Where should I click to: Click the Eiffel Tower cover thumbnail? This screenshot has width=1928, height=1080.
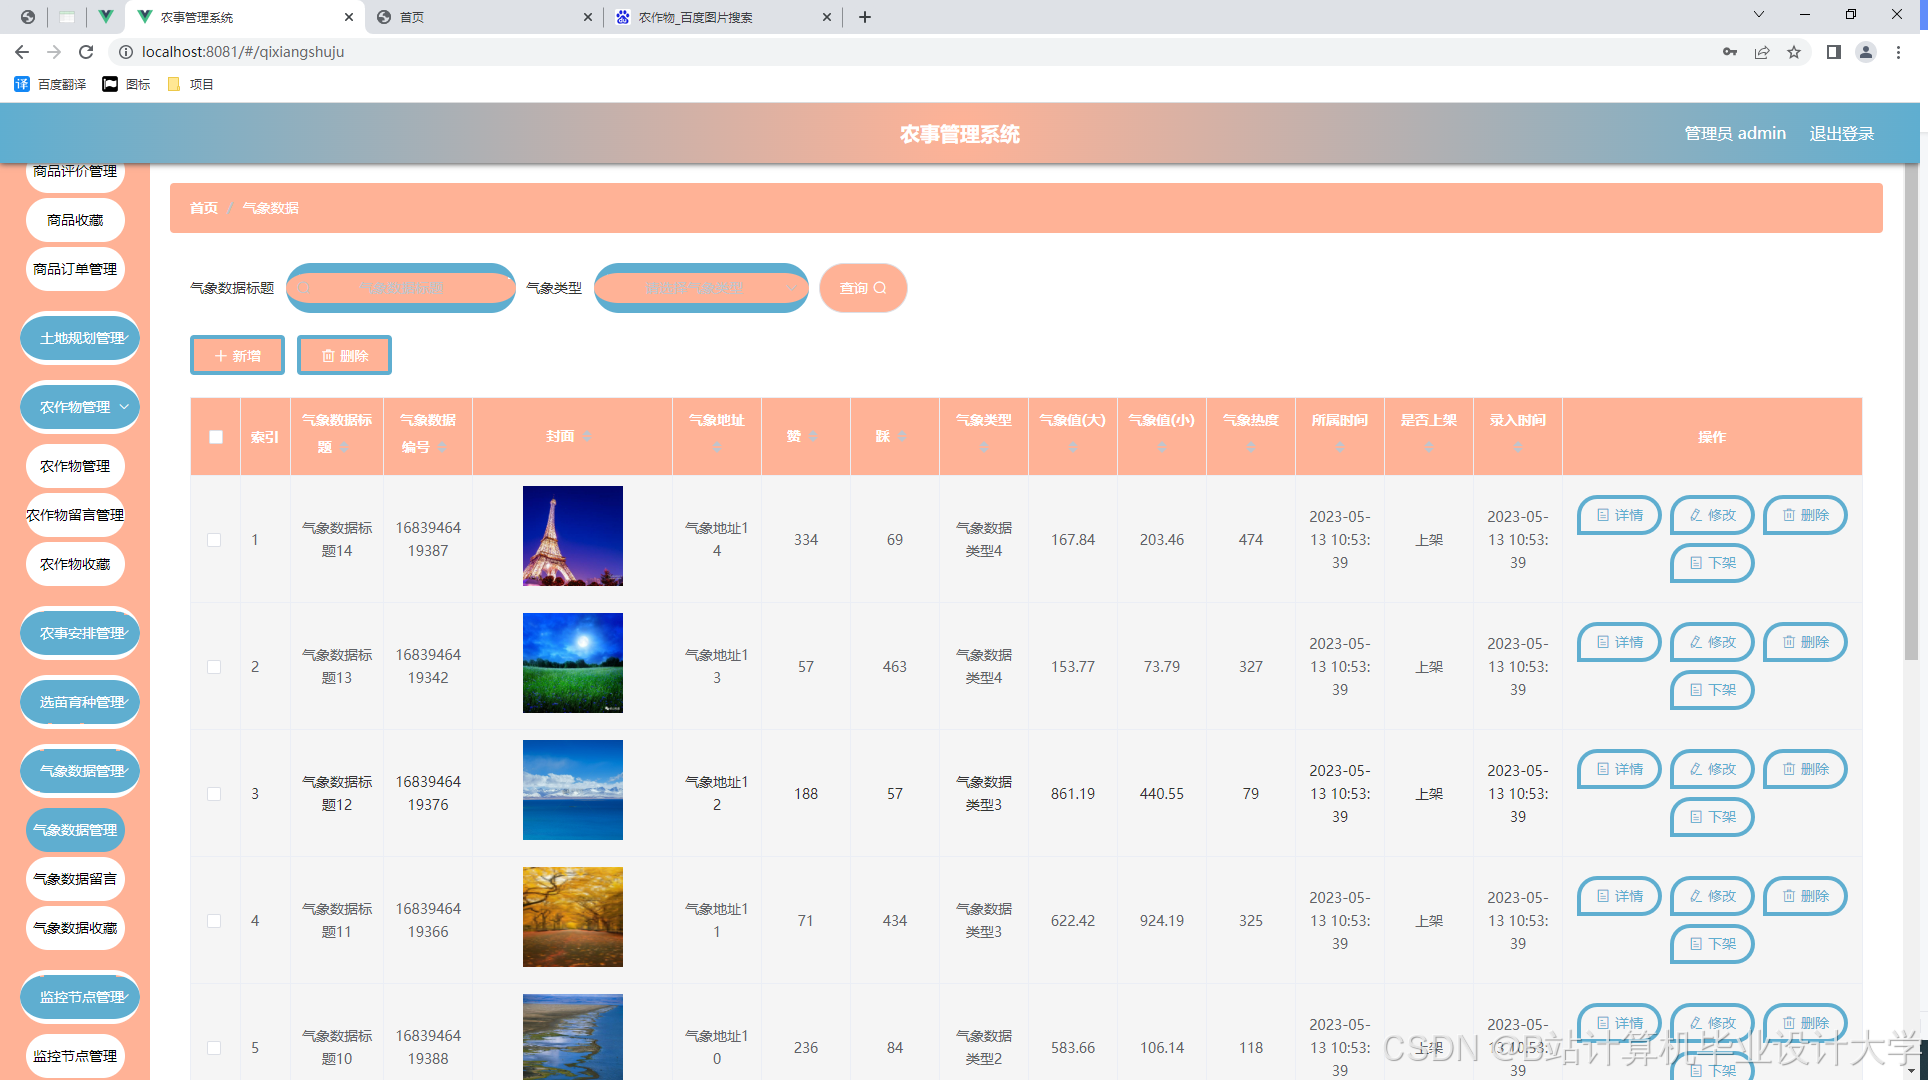pyautogui.click(x=572, y=536)
